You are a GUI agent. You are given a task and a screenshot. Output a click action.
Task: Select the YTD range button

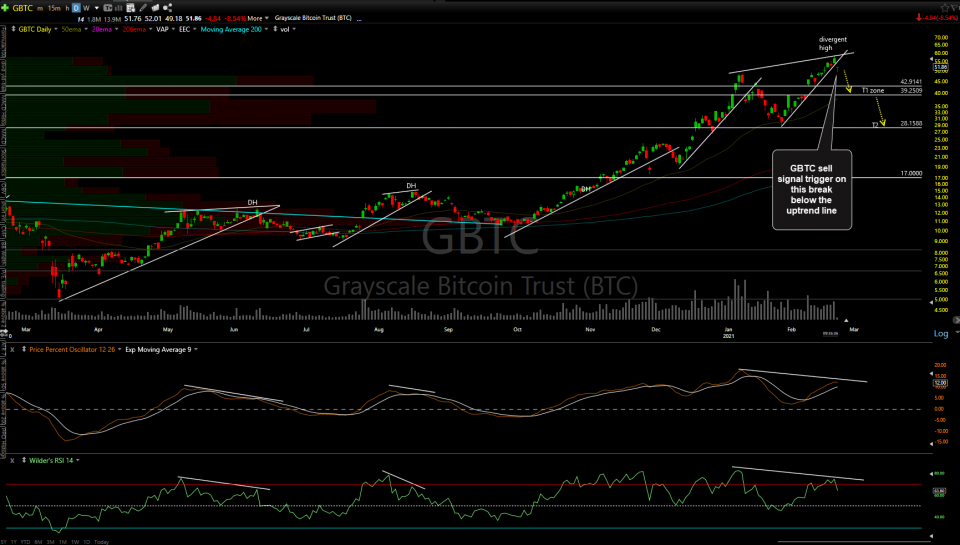coord(25,541)
